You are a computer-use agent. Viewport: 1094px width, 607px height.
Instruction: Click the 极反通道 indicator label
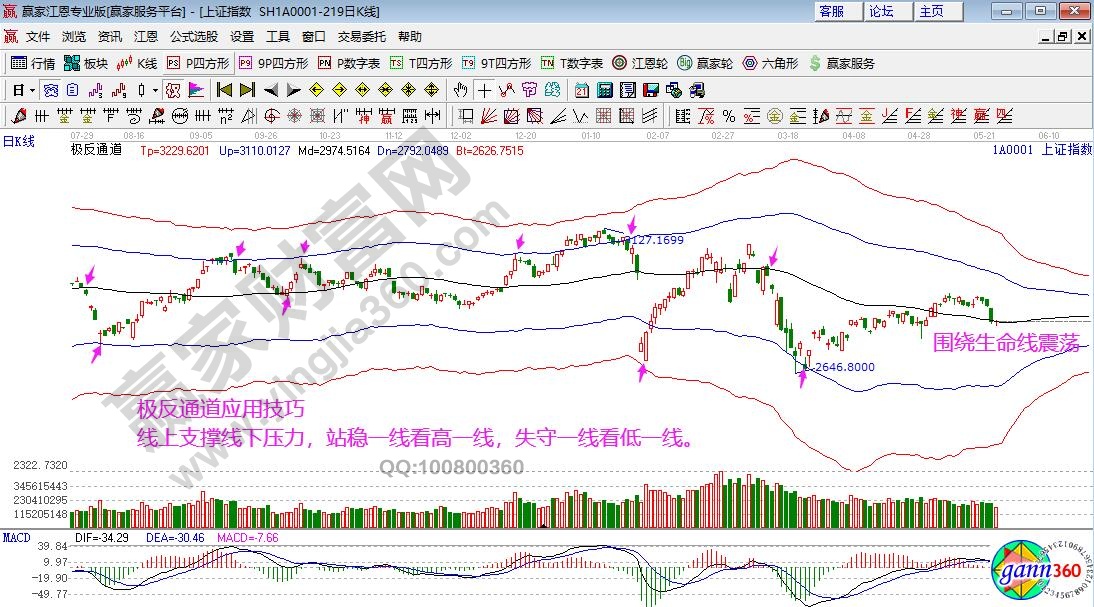click(96, 150)
